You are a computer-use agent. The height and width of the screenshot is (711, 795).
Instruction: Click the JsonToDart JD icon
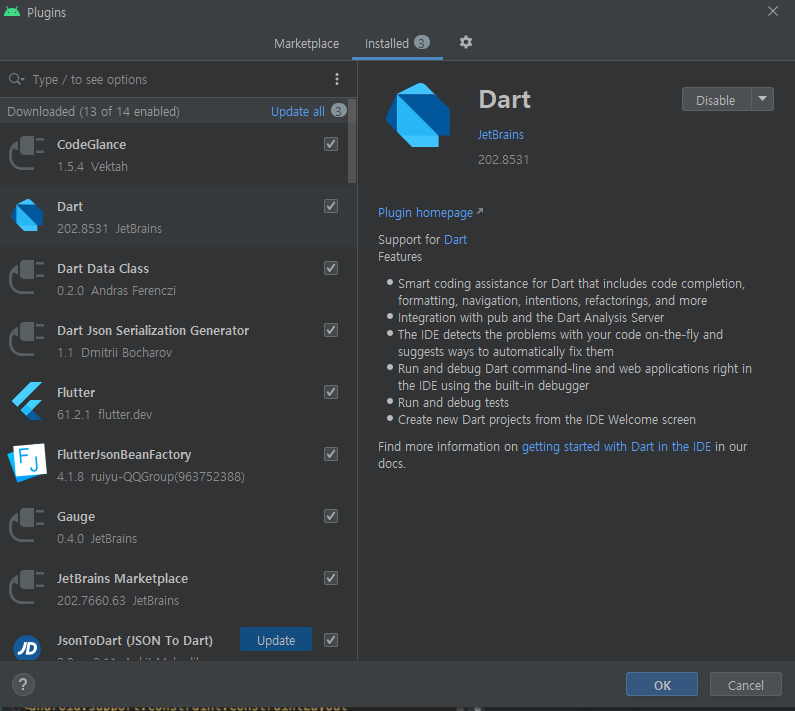pyautogui.click(x=27, y=648)
